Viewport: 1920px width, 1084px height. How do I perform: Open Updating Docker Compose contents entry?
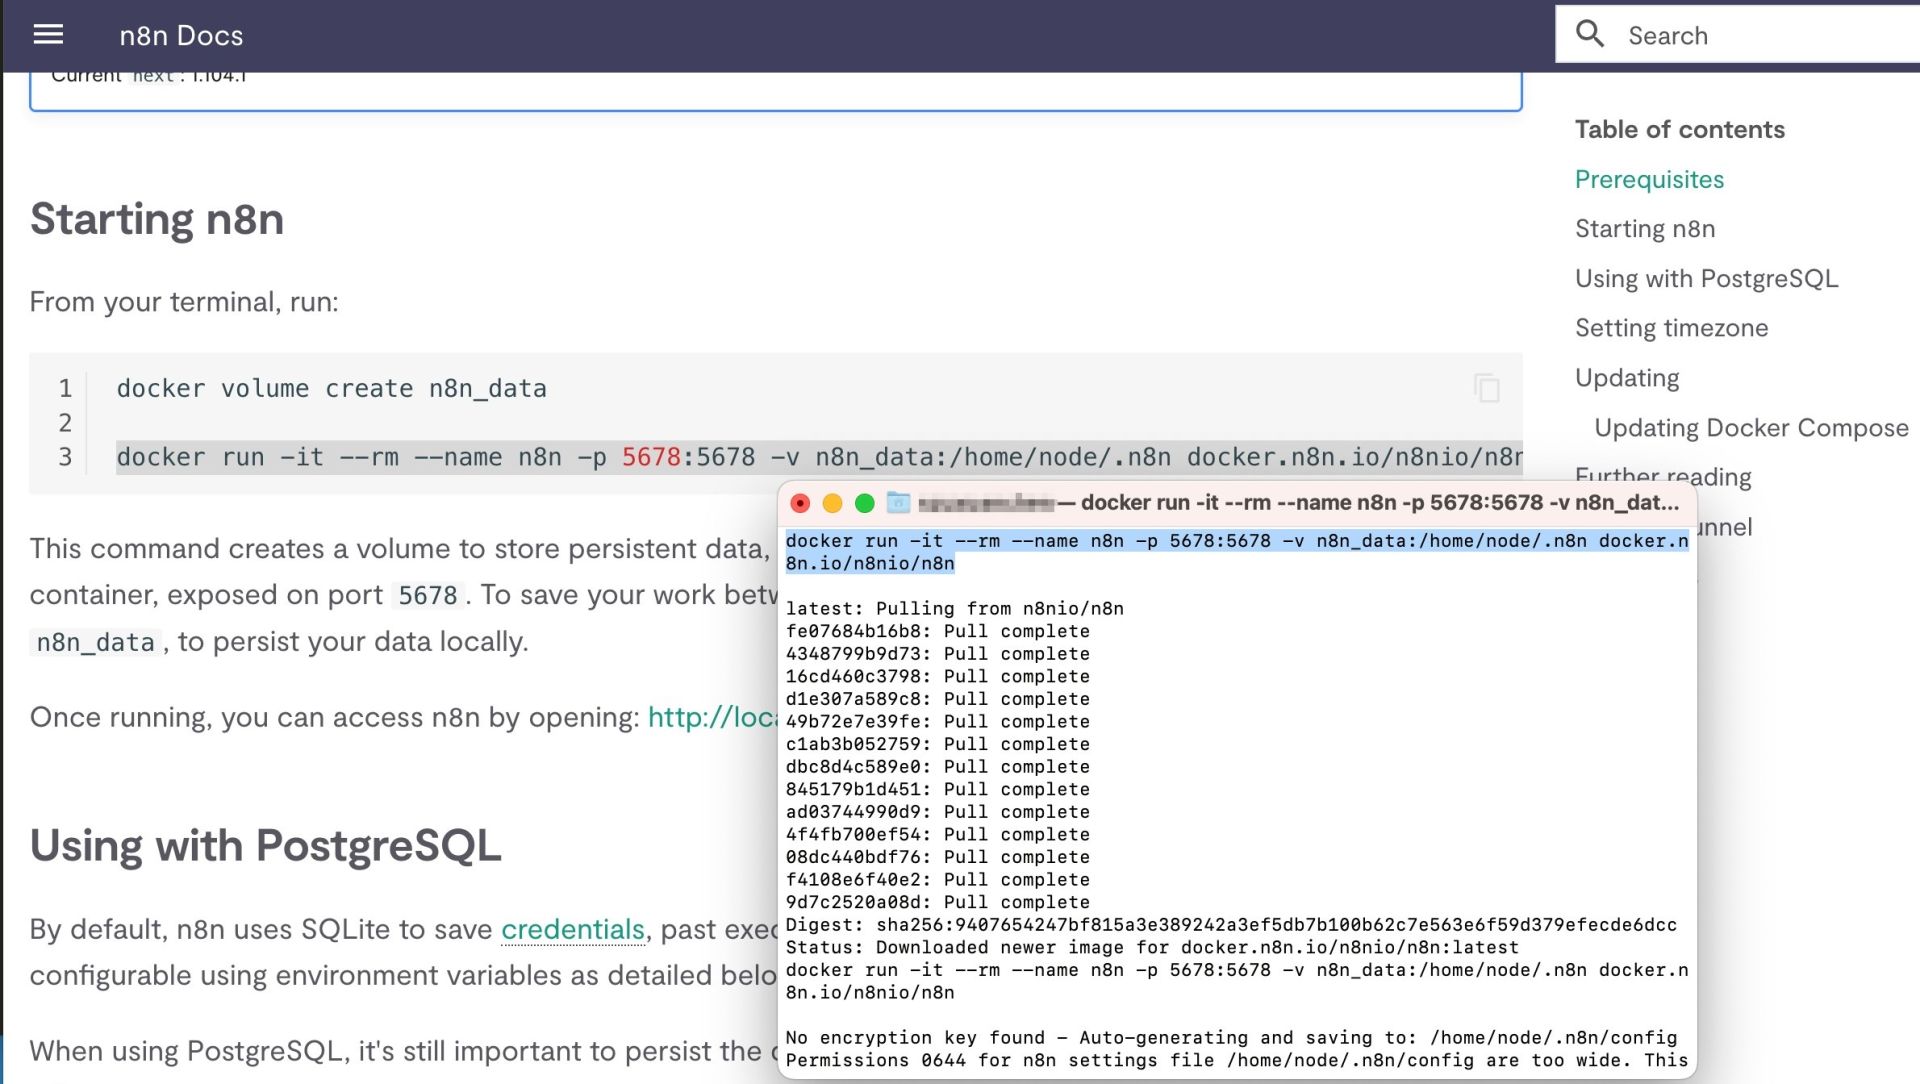click(1751, 428)
